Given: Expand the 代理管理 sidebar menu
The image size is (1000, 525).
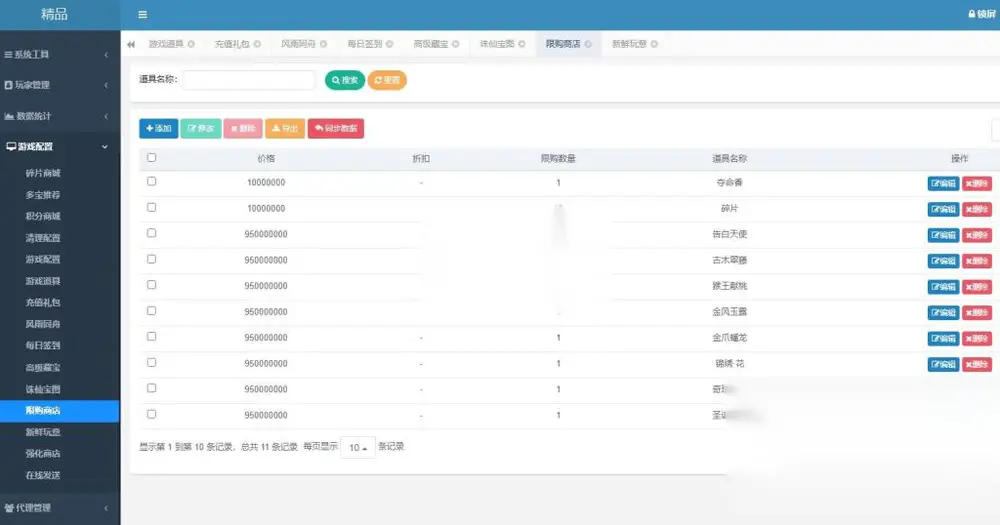Looking at the screenshot, I should click(x=59, y=508).
